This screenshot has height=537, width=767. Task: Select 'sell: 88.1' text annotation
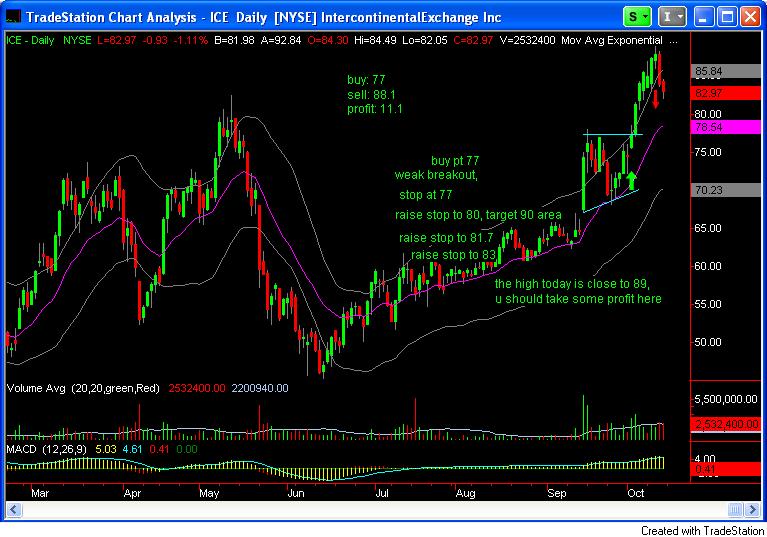[371, 94]
